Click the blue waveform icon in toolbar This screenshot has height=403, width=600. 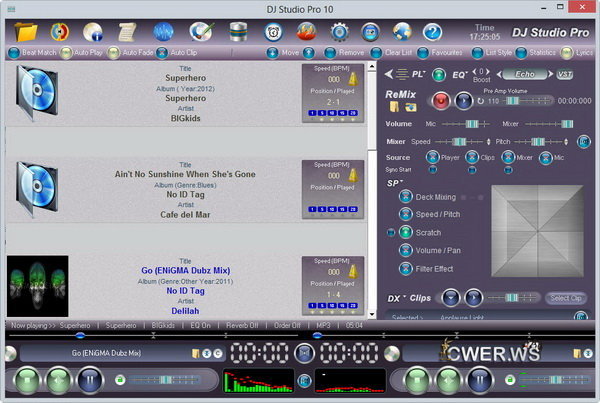(x=163, y=32)
